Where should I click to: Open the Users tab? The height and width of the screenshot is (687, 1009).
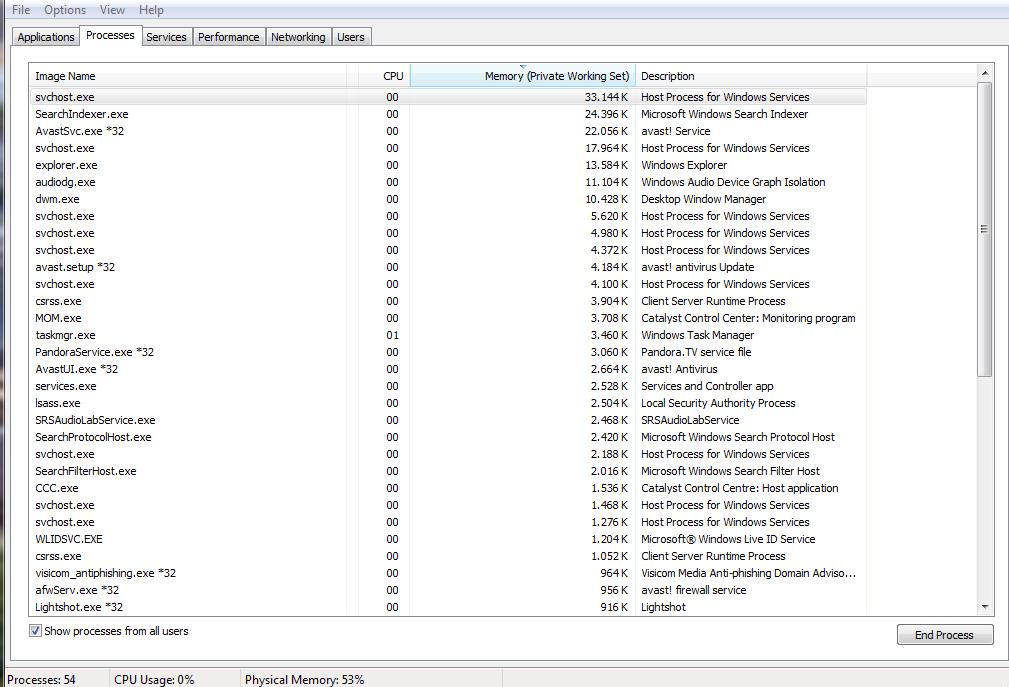click(351, 37)
